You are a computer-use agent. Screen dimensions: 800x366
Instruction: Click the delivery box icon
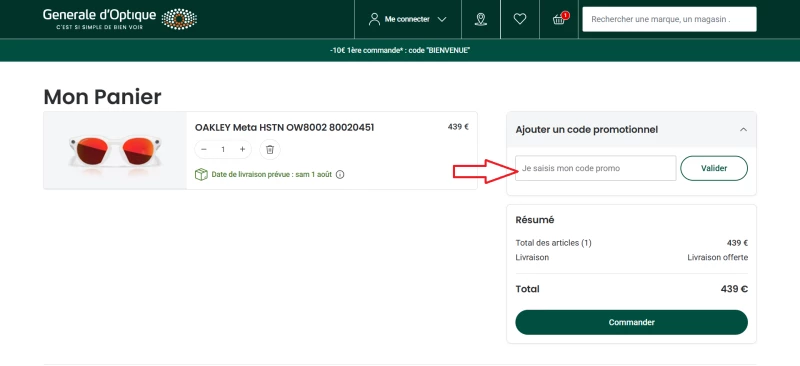(201, 175)
